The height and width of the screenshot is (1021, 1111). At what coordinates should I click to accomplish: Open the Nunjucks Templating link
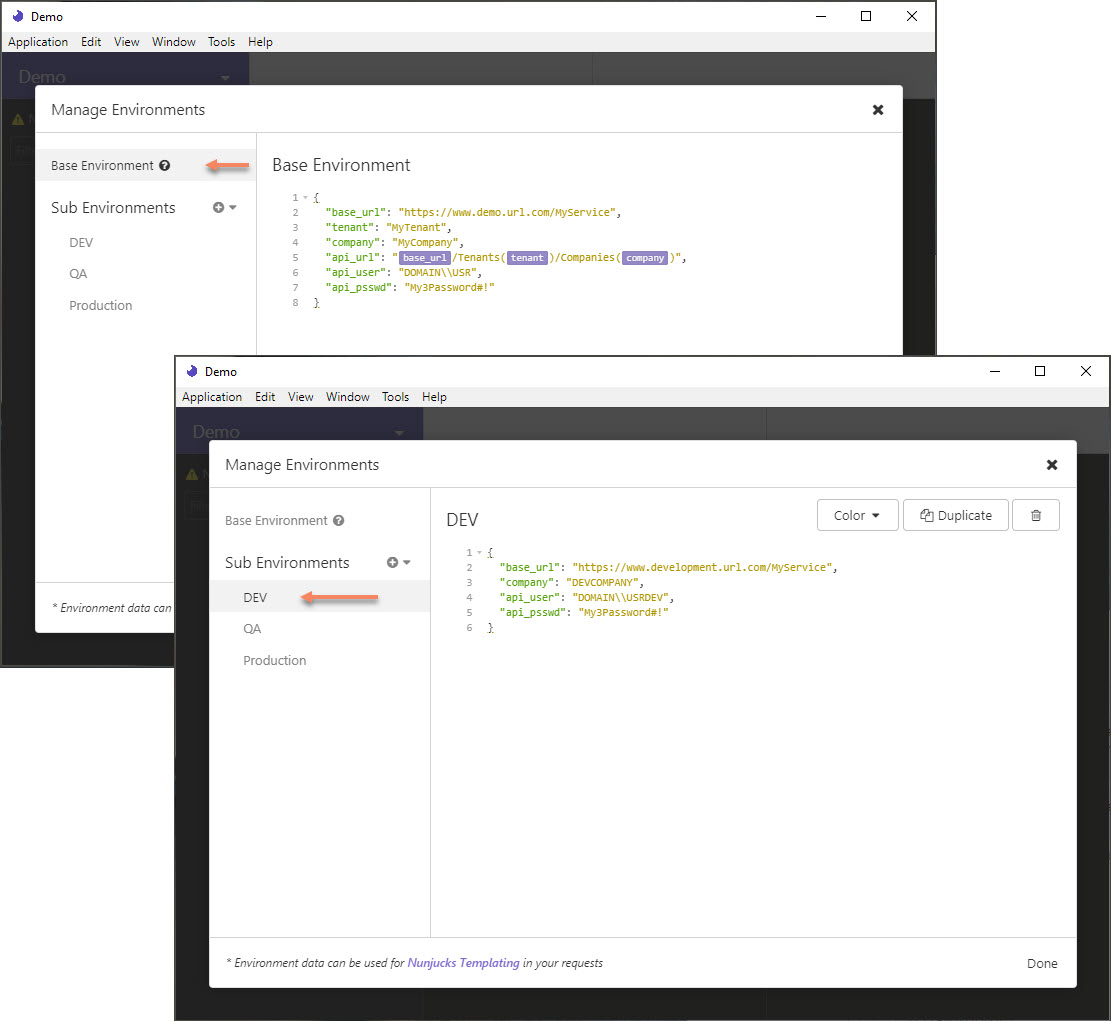[x=463, y=963]
